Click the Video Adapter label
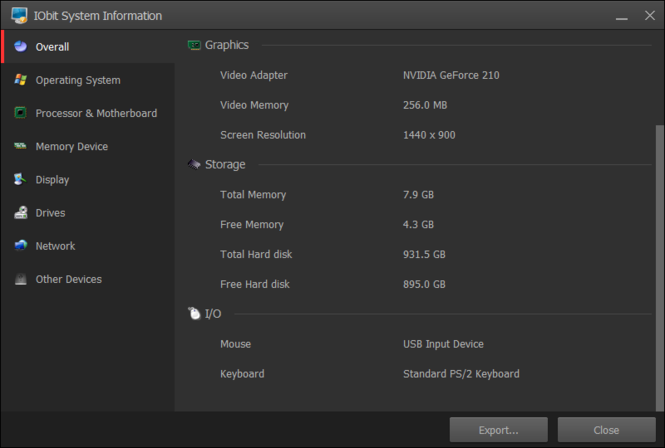The width and height of the screenshot is (665, 448). [254, 75]
